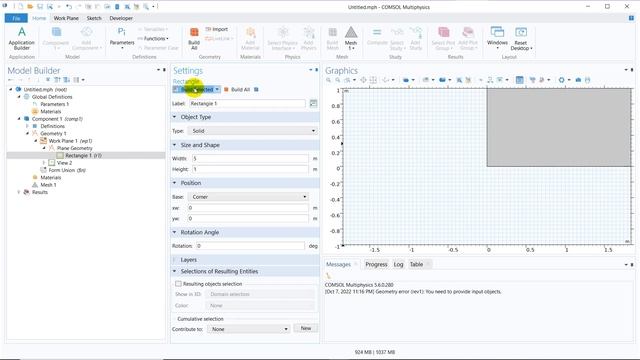Switch to the Sketch ribbon tab
This screenshot has width=640, height=360.
pyautogui.click(x=94, y=18)
